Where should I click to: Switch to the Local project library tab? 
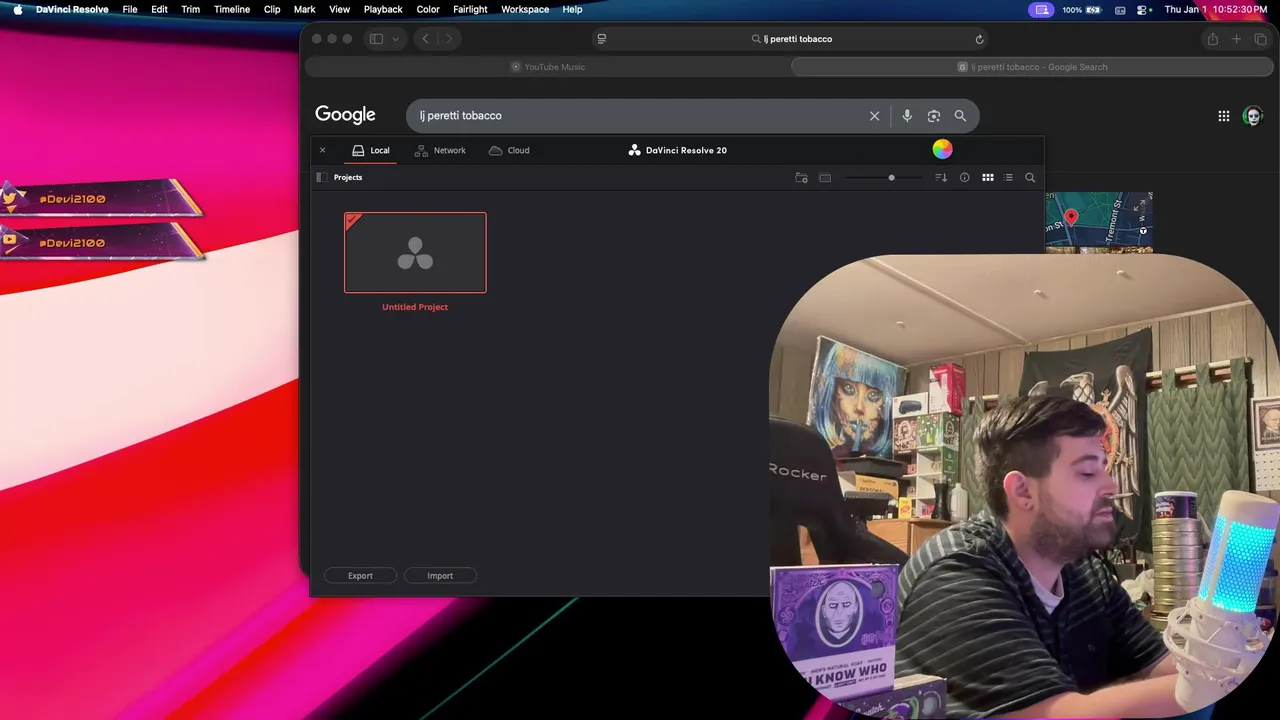[x=371, y=150]
